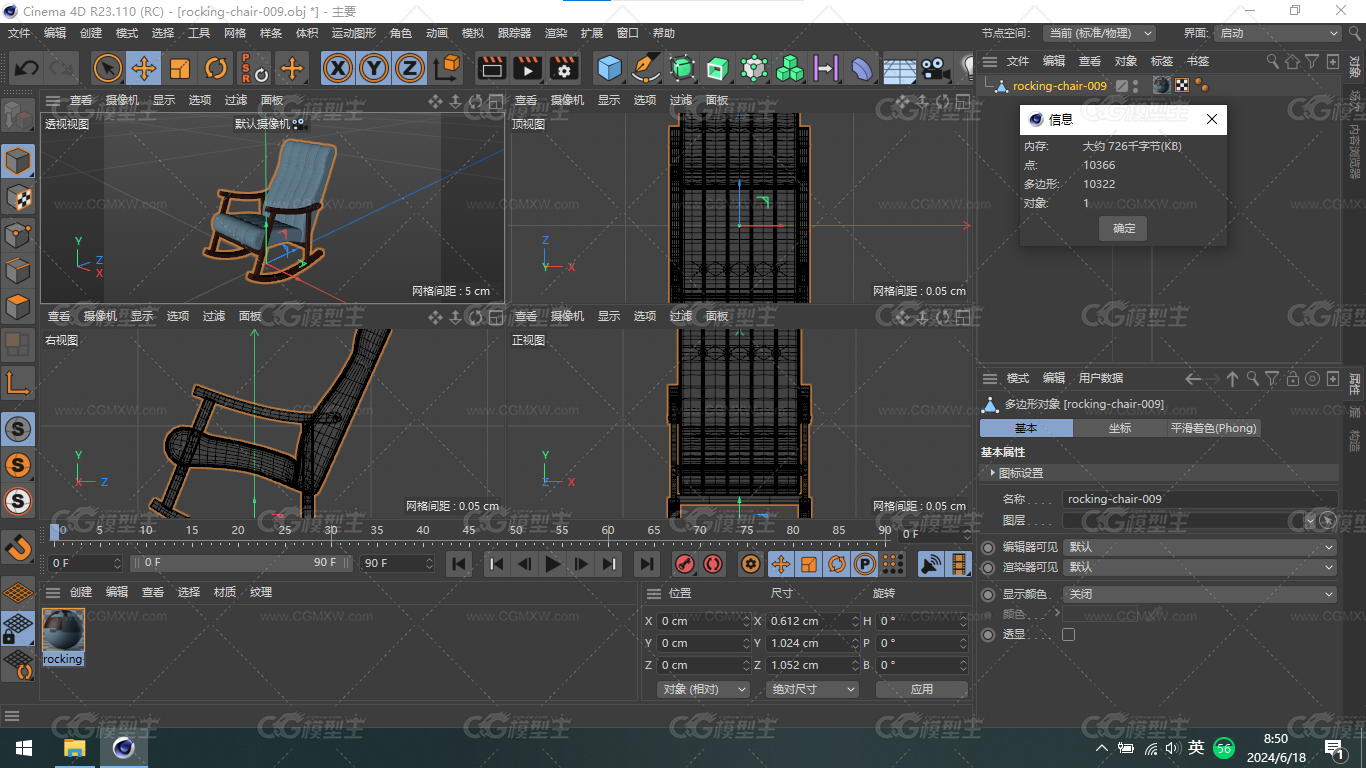
Task: Open the 界面 启动 layout dropdown
Action: click(x=1277, y=33)
